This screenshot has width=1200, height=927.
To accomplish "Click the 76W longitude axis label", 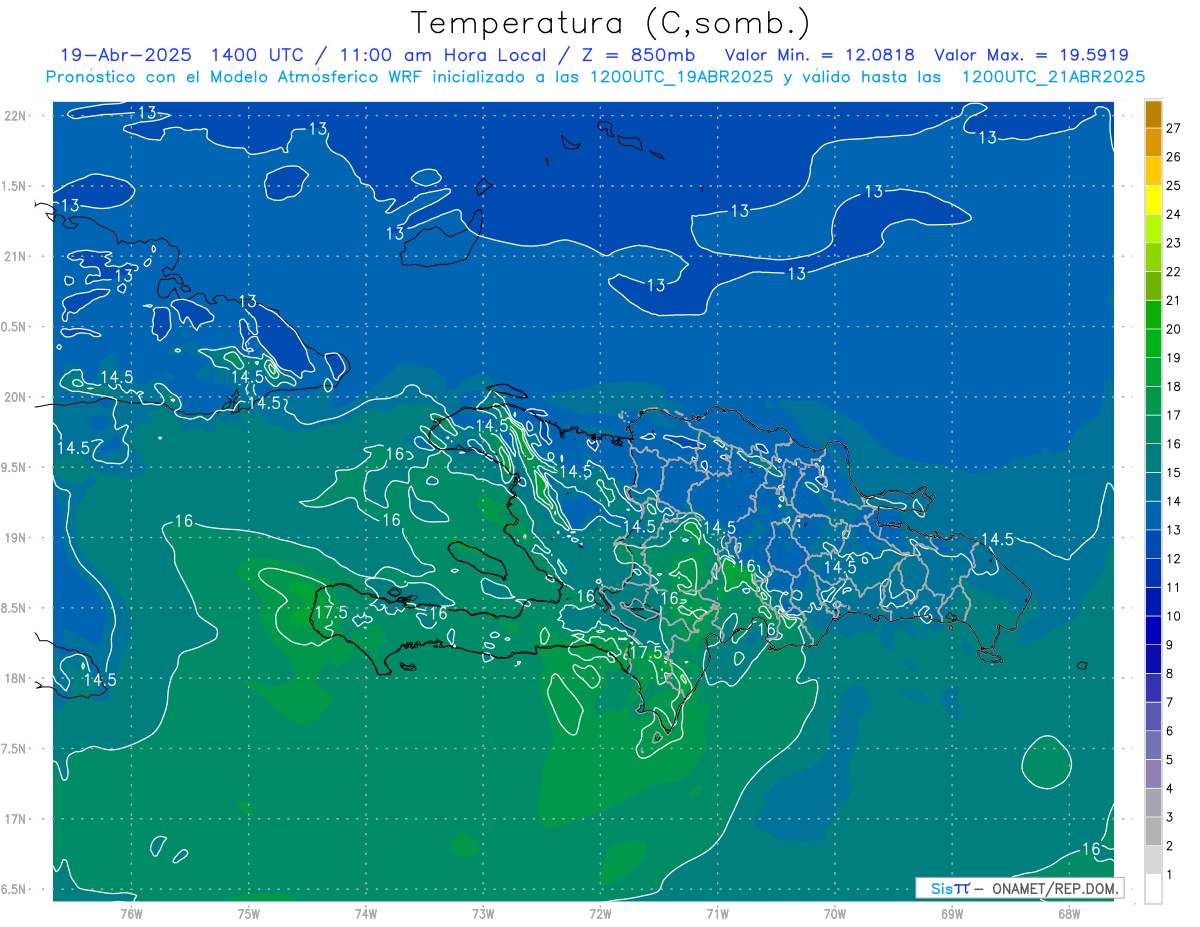I will [x=131, y=913].
